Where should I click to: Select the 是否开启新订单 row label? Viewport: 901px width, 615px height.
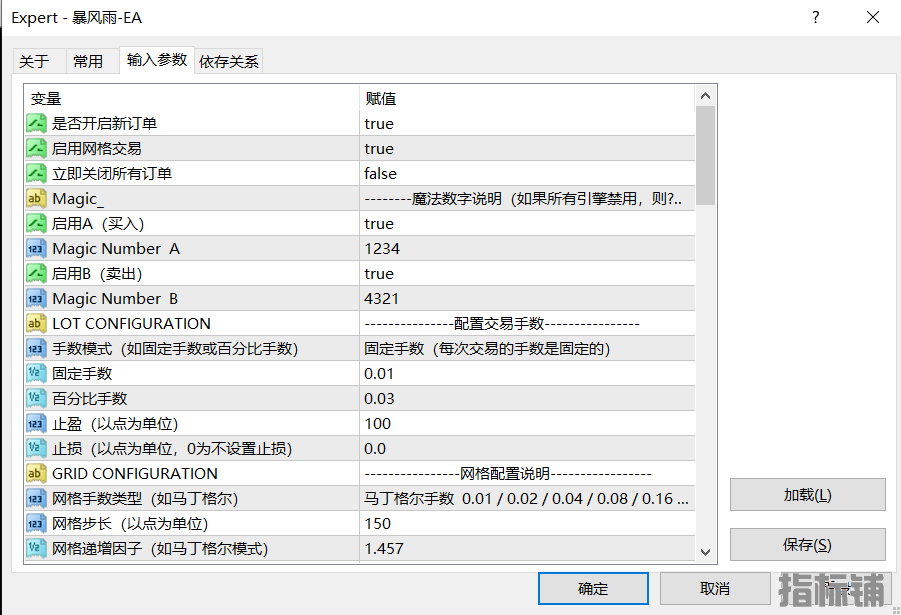pos(104,124)
